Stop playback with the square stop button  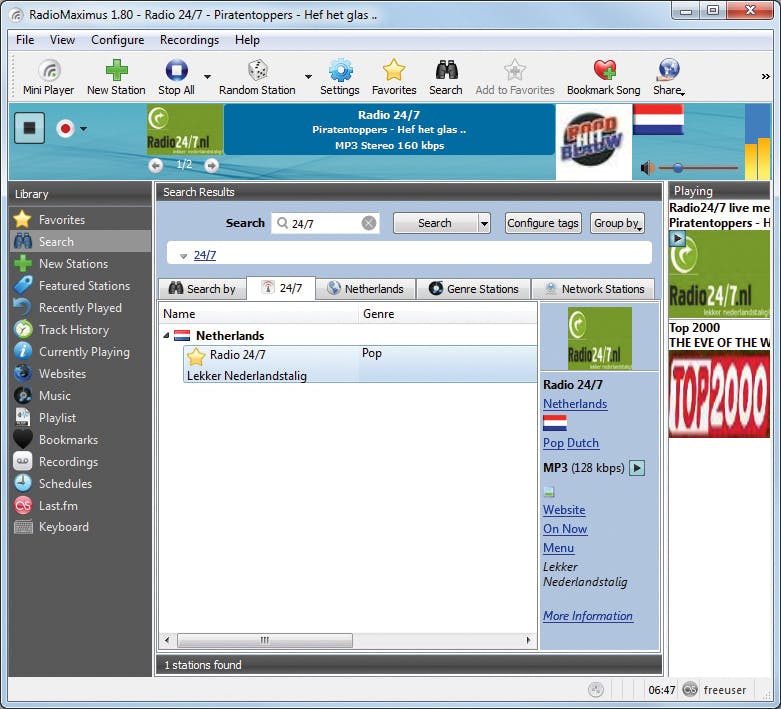tap(29, 128)
